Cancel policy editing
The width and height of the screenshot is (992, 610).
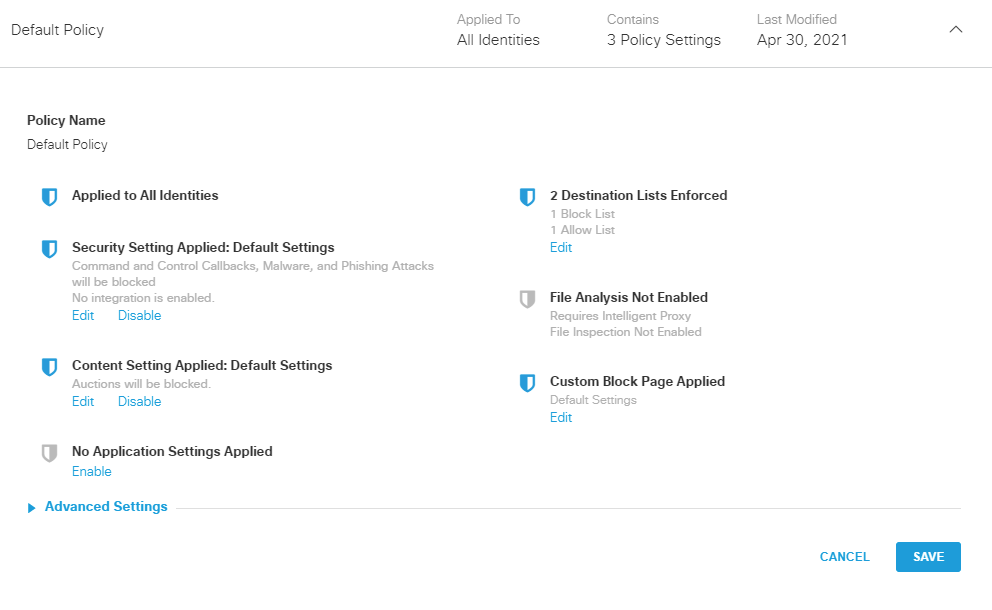(x=844, y=557)
